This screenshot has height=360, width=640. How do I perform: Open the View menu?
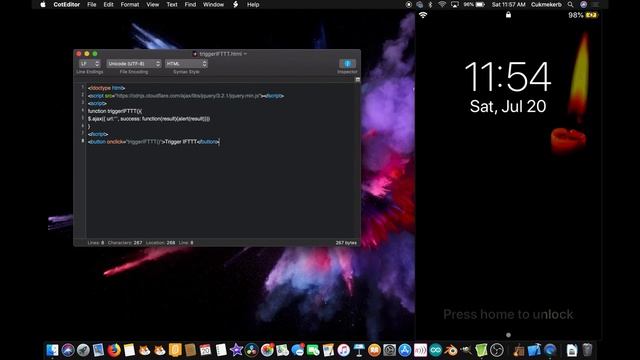[153, 4]
